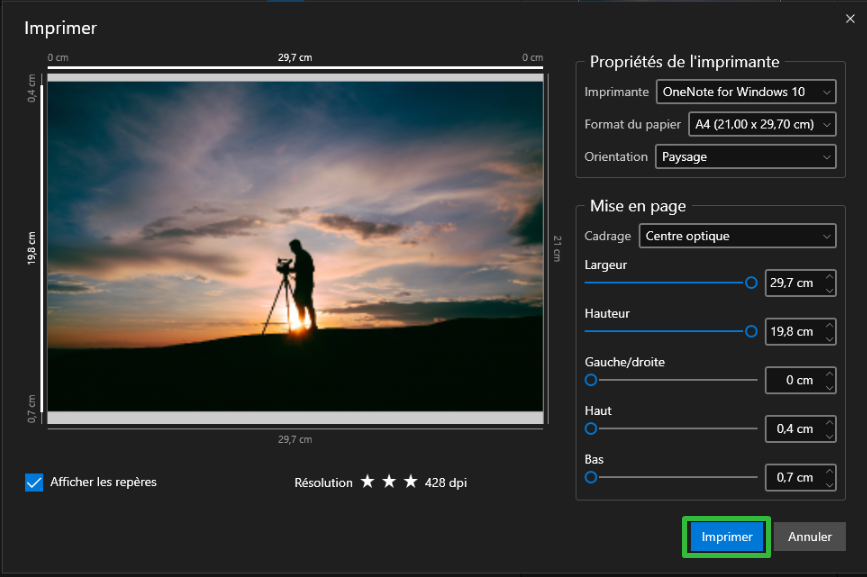
Task: Click the Largeur 29,7 cm value field
Action: coord(794,283)
